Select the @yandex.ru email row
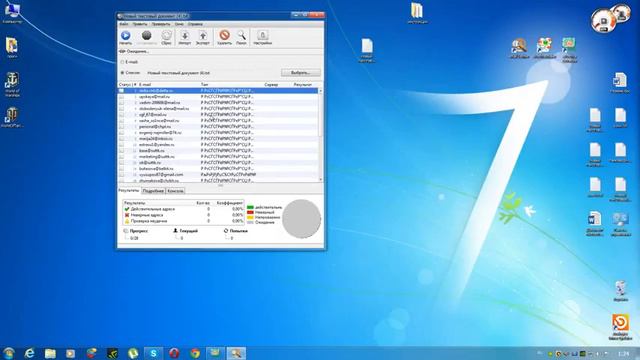 218,144
